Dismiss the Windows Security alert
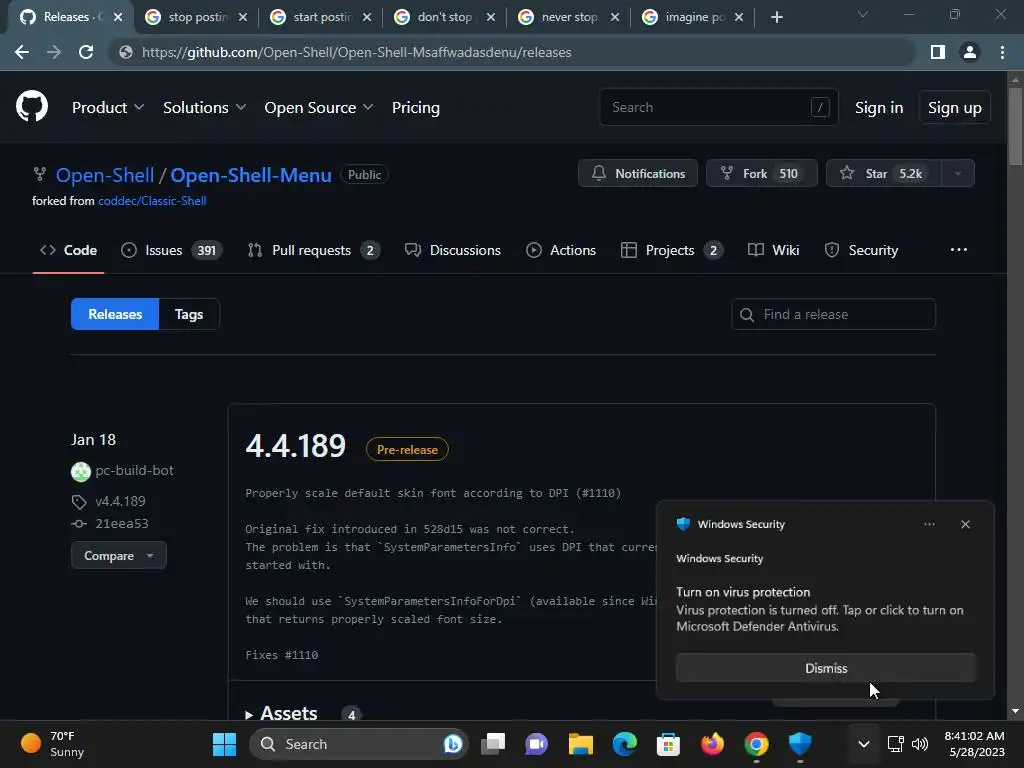 coord(825,668)
